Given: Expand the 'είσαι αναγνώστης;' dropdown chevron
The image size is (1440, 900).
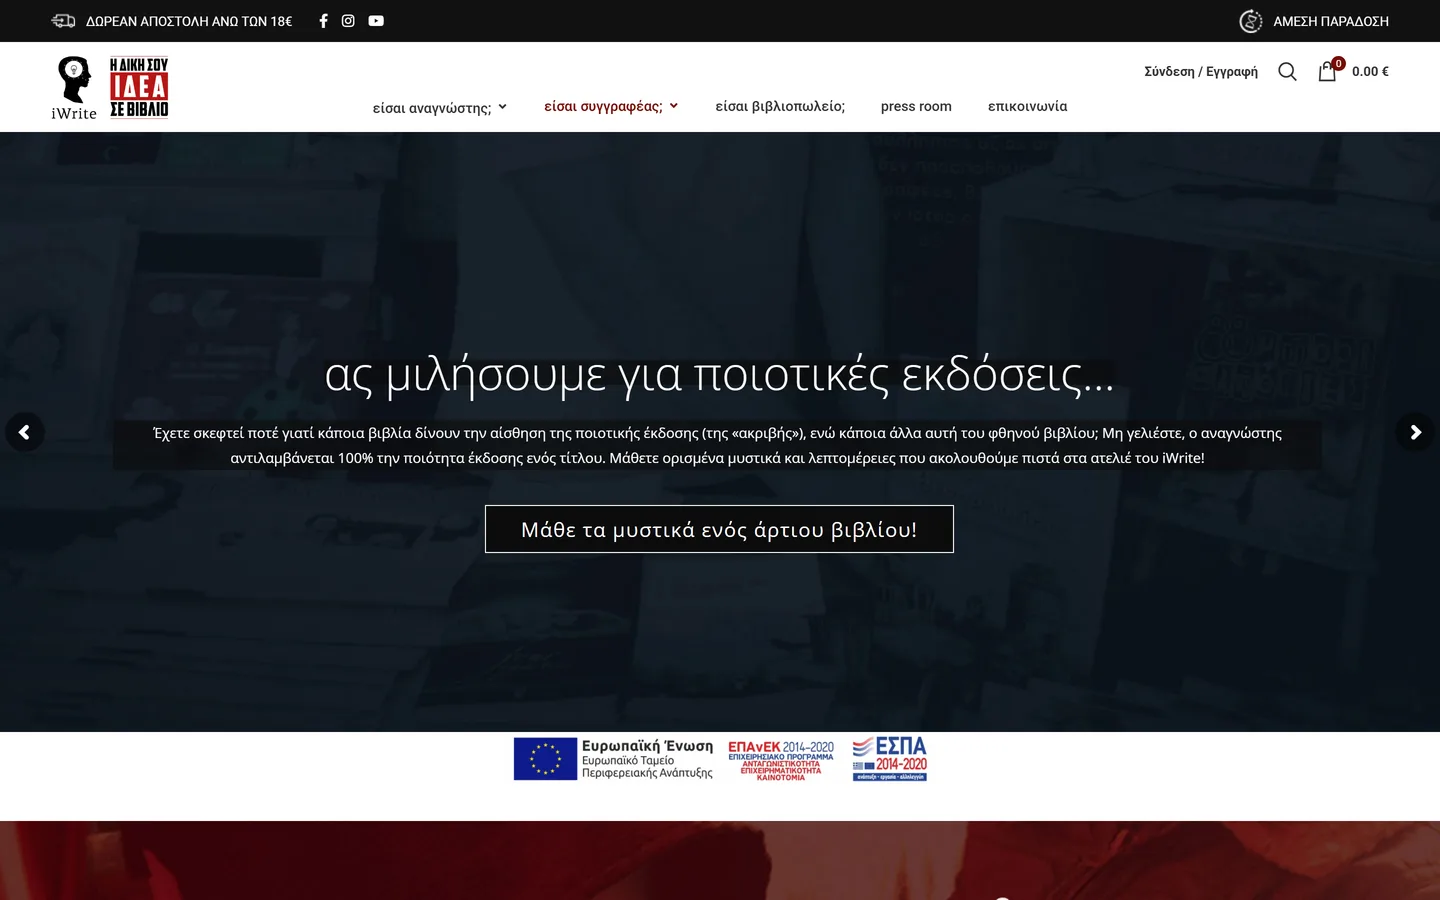Looking at the screenshot, I should coord(503,107).
